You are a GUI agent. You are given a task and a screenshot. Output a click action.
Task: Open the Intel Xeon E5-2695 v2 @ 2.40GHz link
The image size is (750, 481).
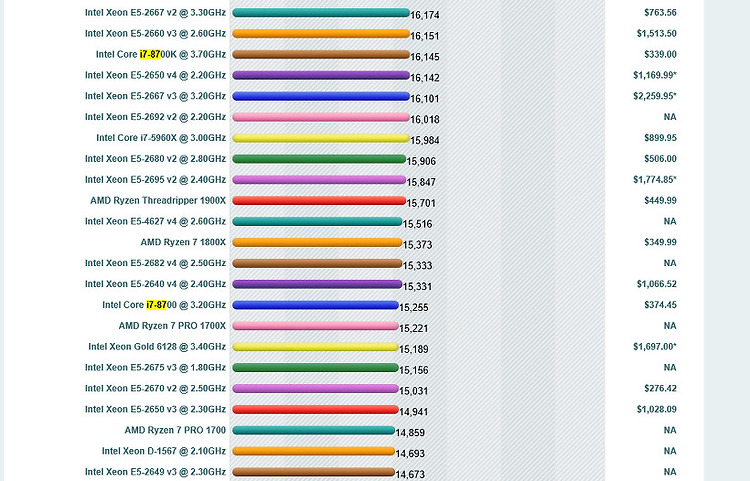pos(155,180)
